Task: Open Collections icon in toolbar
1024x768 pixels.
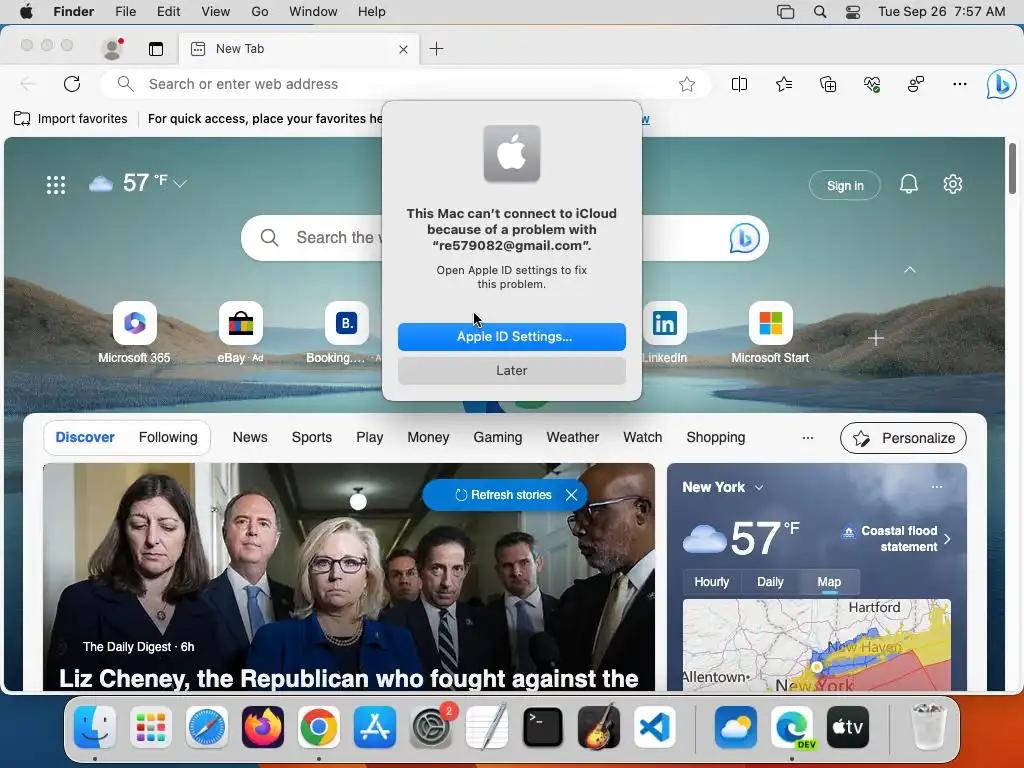Action: click(828, 84)
